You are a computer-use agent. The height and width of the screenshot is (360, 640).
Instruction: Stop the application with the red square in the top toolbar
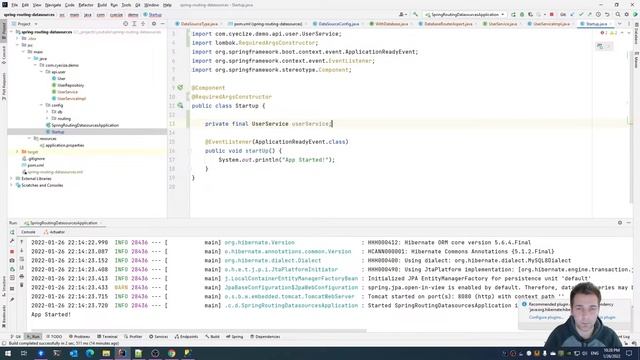pyautogui.click(x=551, y=14)
